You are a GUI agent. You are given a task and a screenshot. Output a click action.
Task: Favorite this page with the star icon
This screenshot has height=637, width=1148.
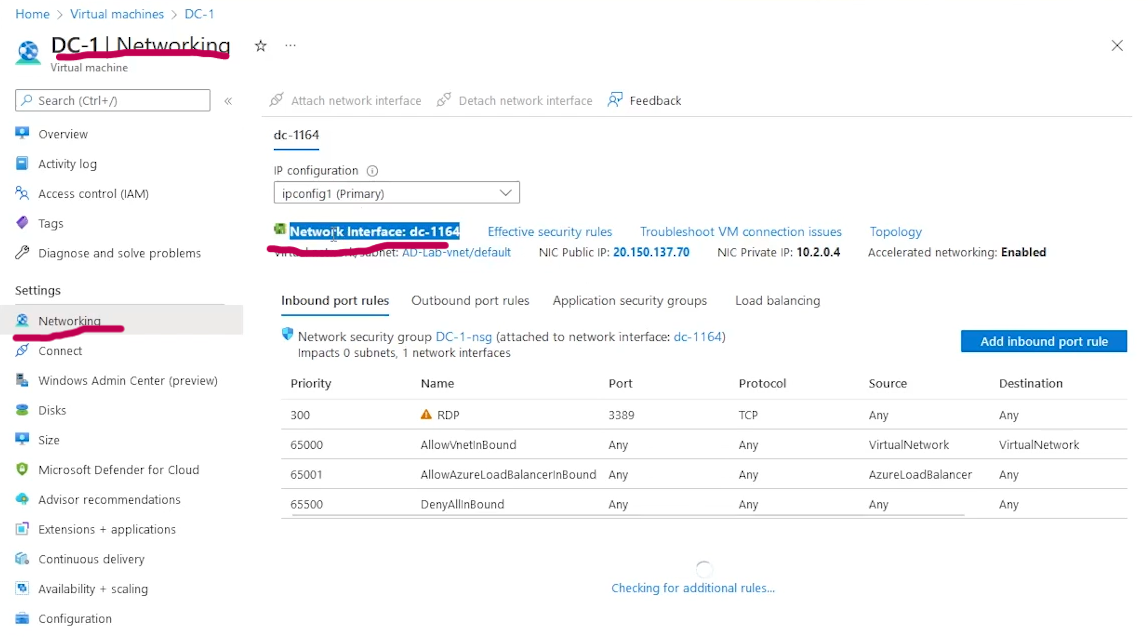tap(261, 45)
